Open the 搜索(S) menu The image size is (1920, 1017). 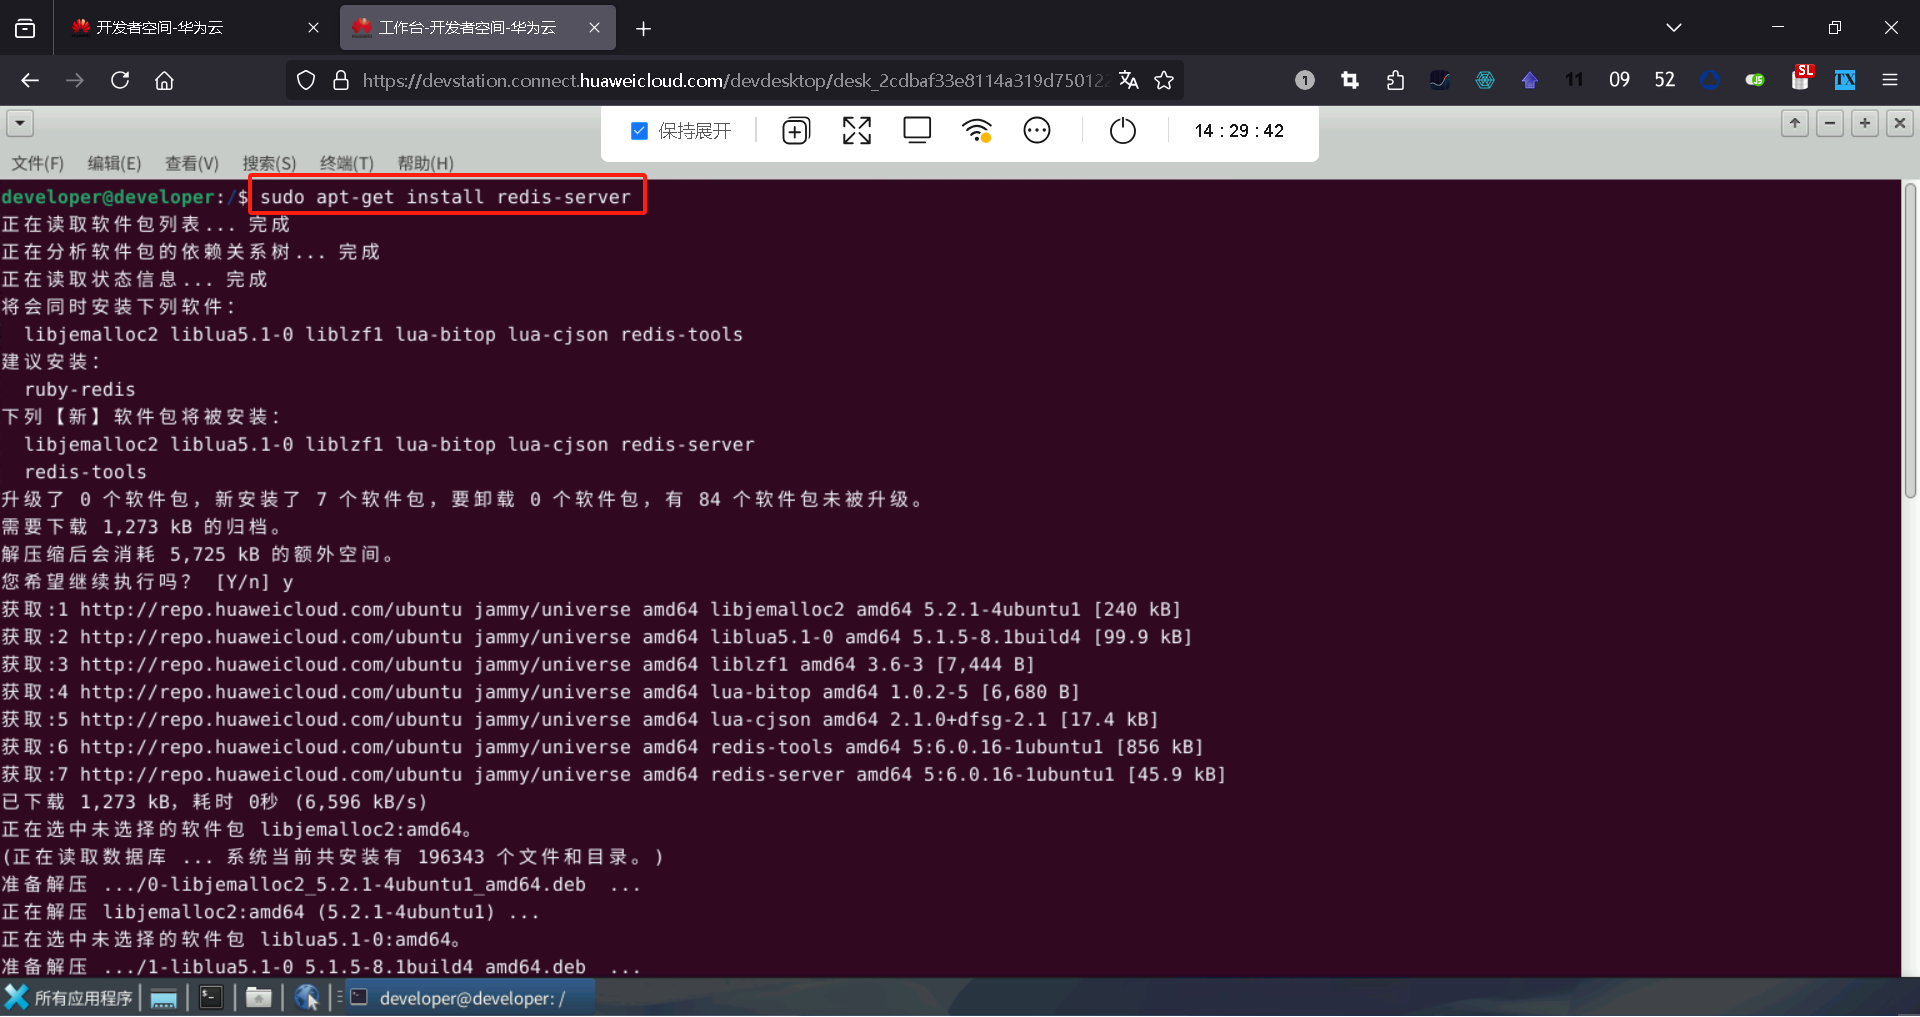pos(269,163)
